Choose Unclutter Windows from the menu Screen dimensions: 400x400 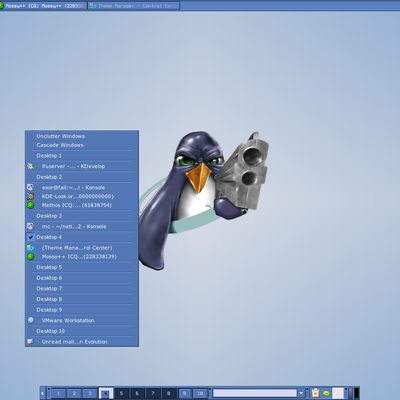click(82, 136)
